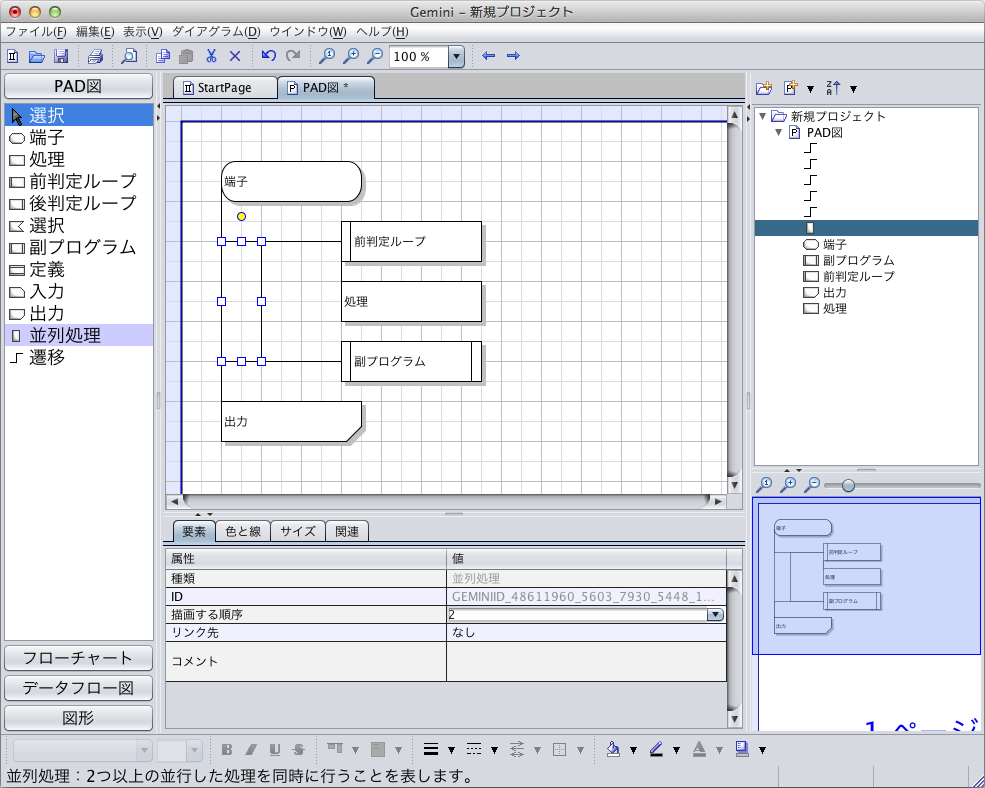Open the zoom percentage dropdown
Screen dimensions: 985x788
point(456,57)
